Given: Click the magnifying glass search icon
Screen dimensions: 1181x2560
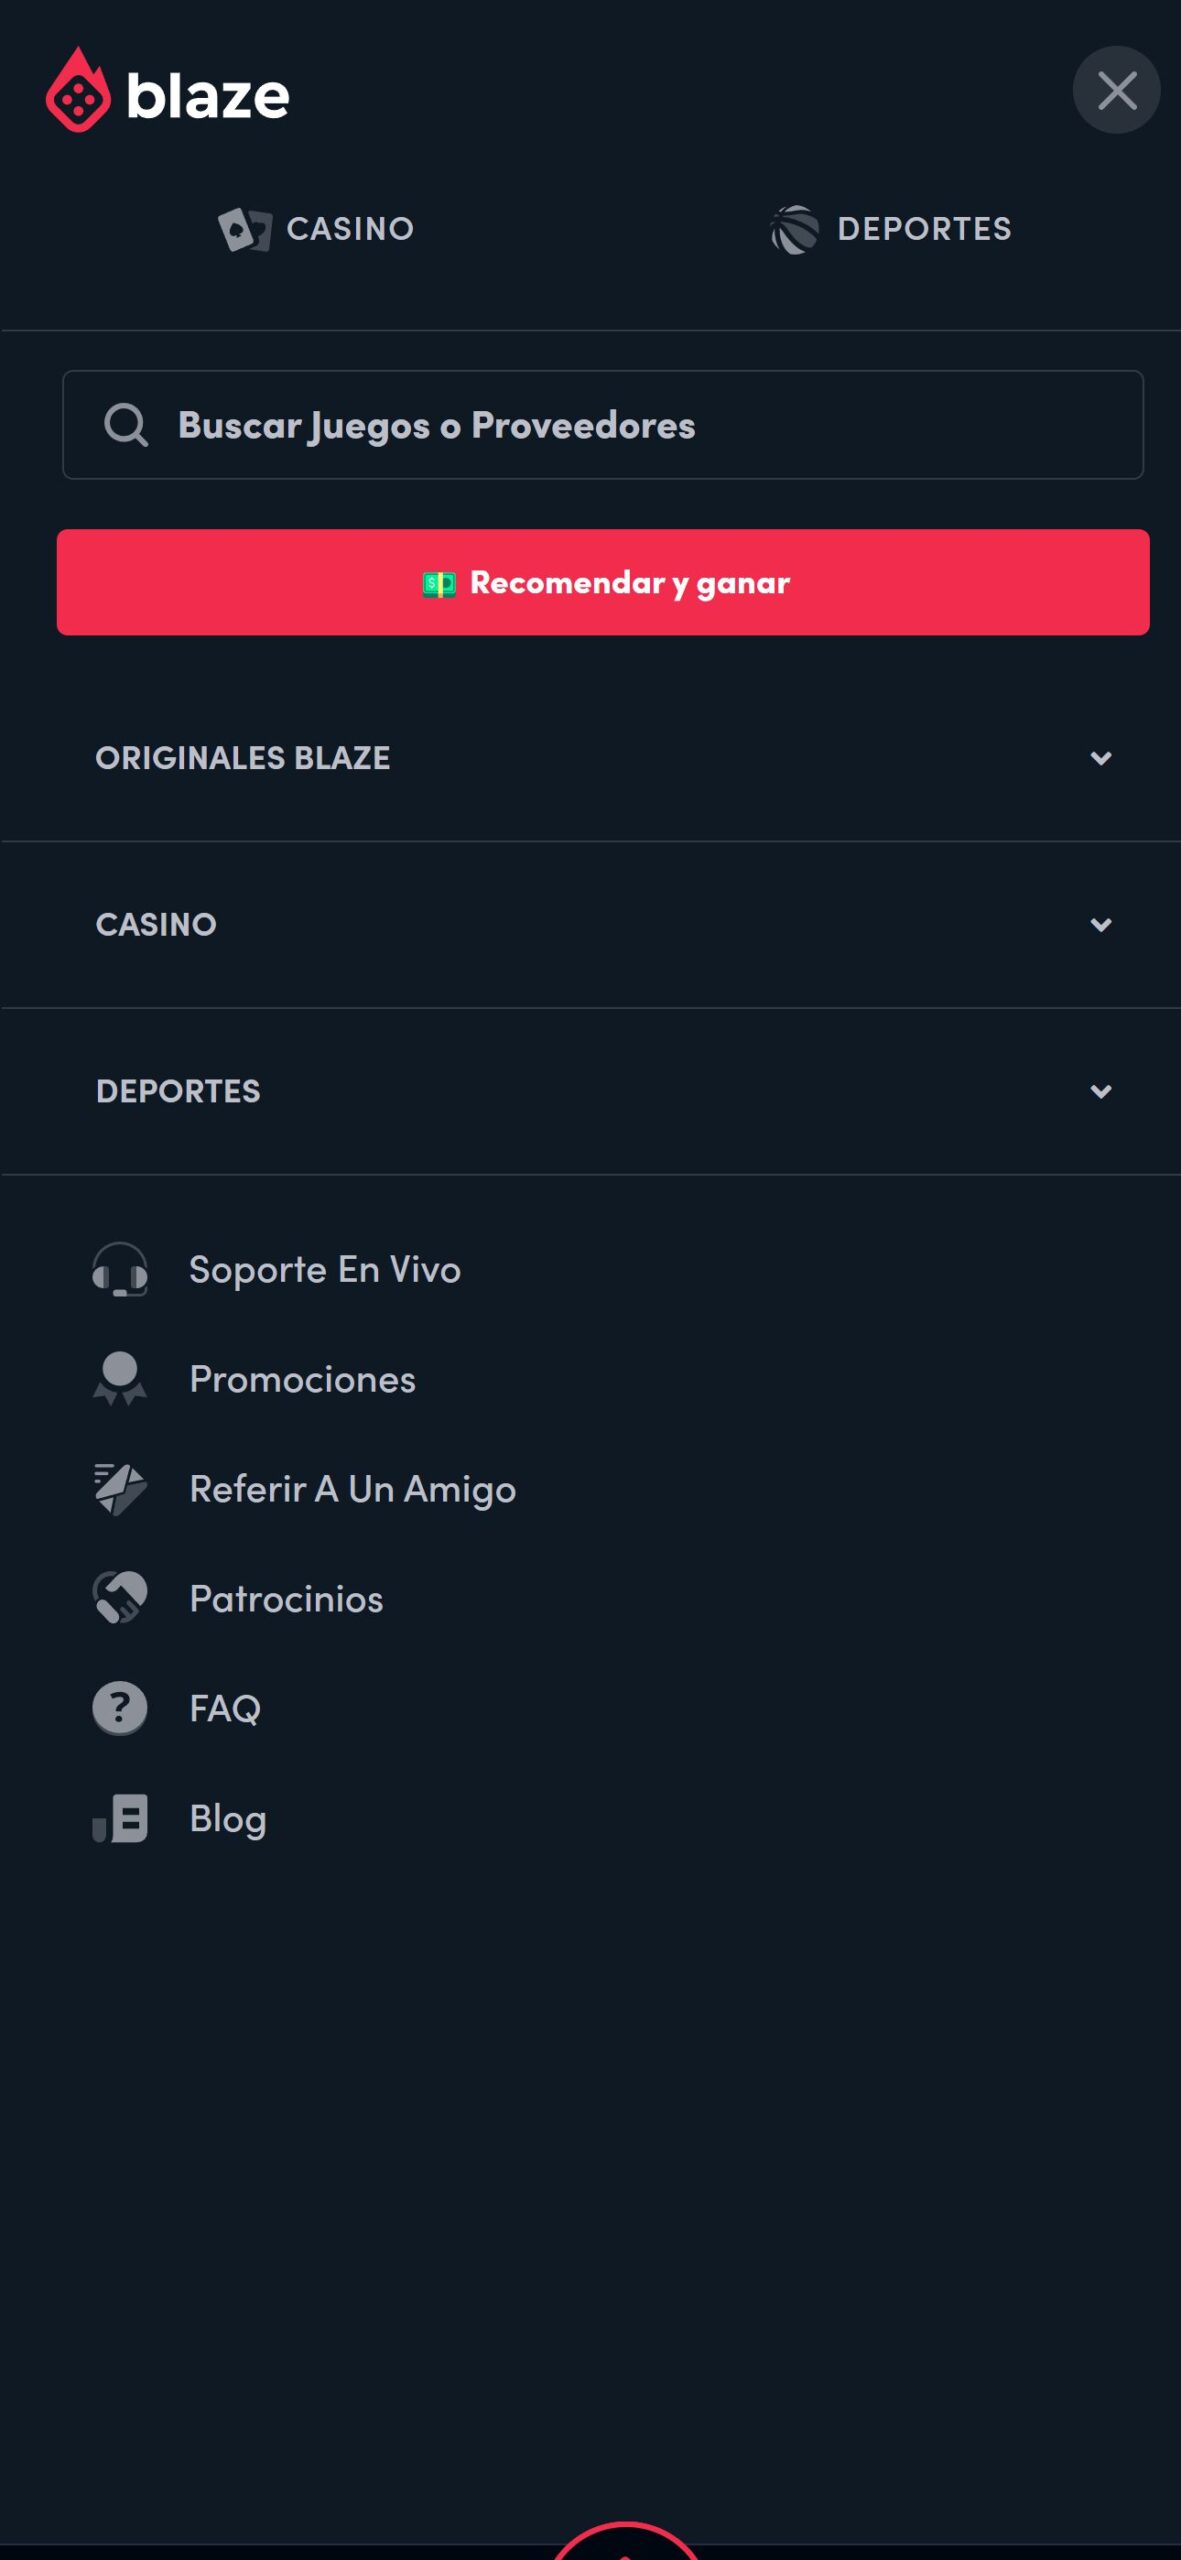Looking at the screenshot, I should coord(126,425).
